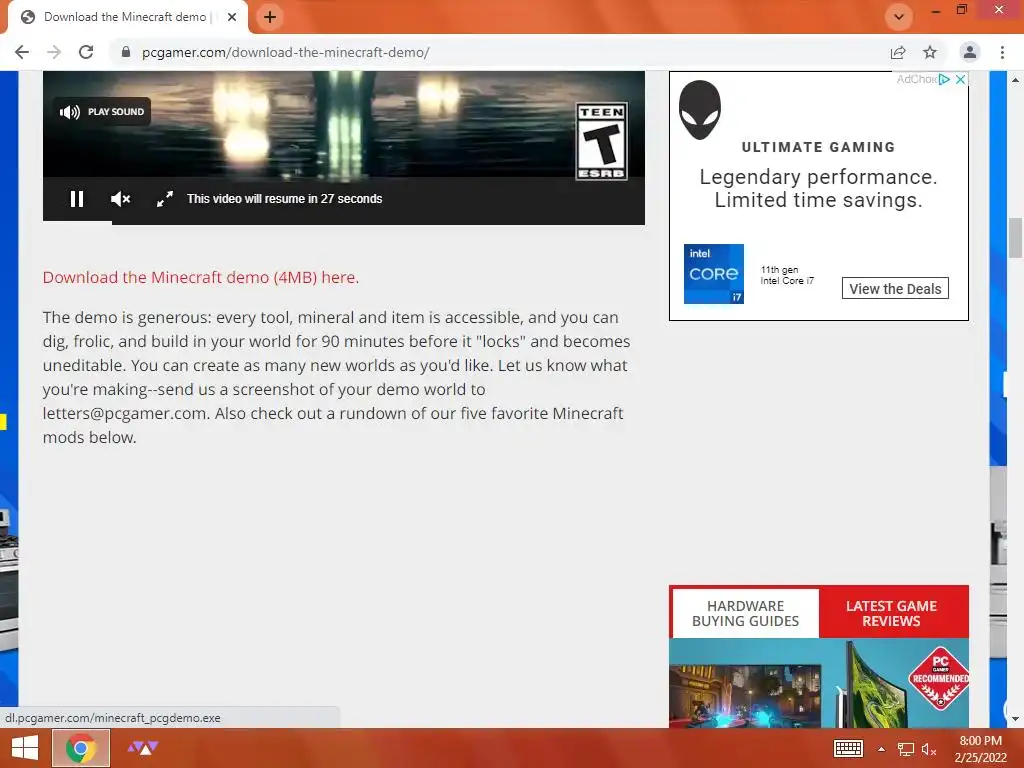The image size is (1024, 768).
Task: Open the Download the Minecraft demo link
Action: point(200,277)
